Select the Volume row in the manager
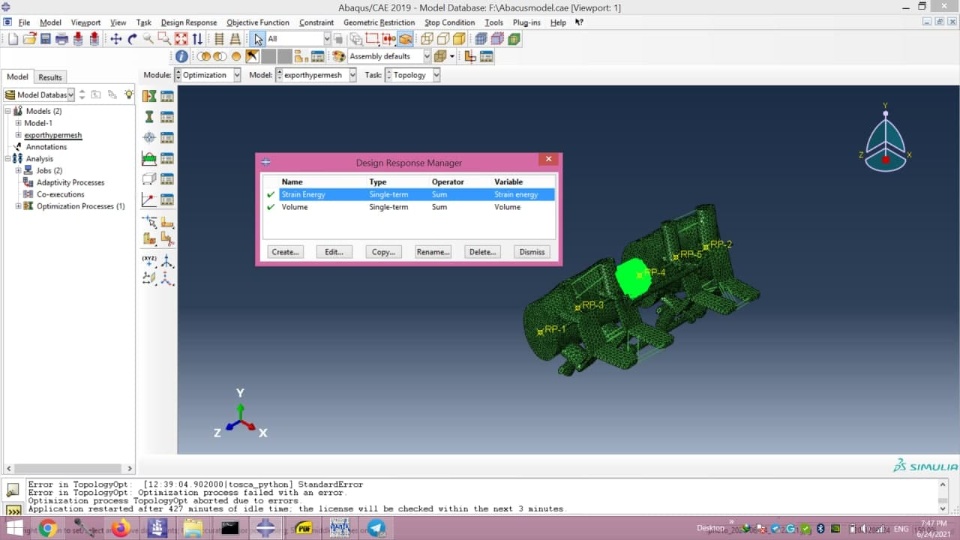This screenshot has width=960, height=540. click(416, 208)
